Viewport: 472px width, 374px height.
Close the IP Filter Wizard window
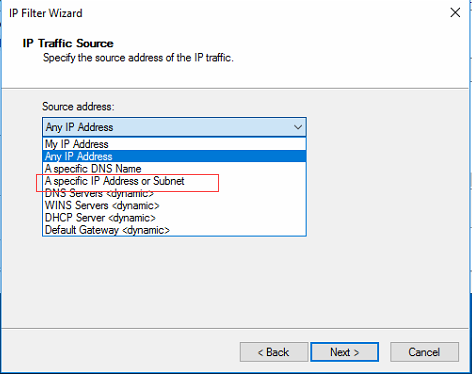pyautogui.click(x=455, y=13)
